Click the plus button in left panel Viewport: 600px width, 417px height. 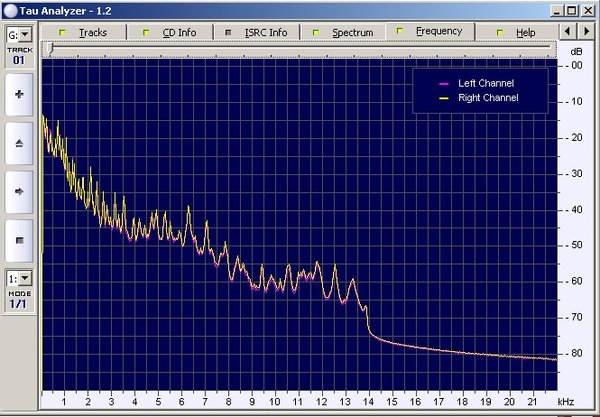pos(19,94)
